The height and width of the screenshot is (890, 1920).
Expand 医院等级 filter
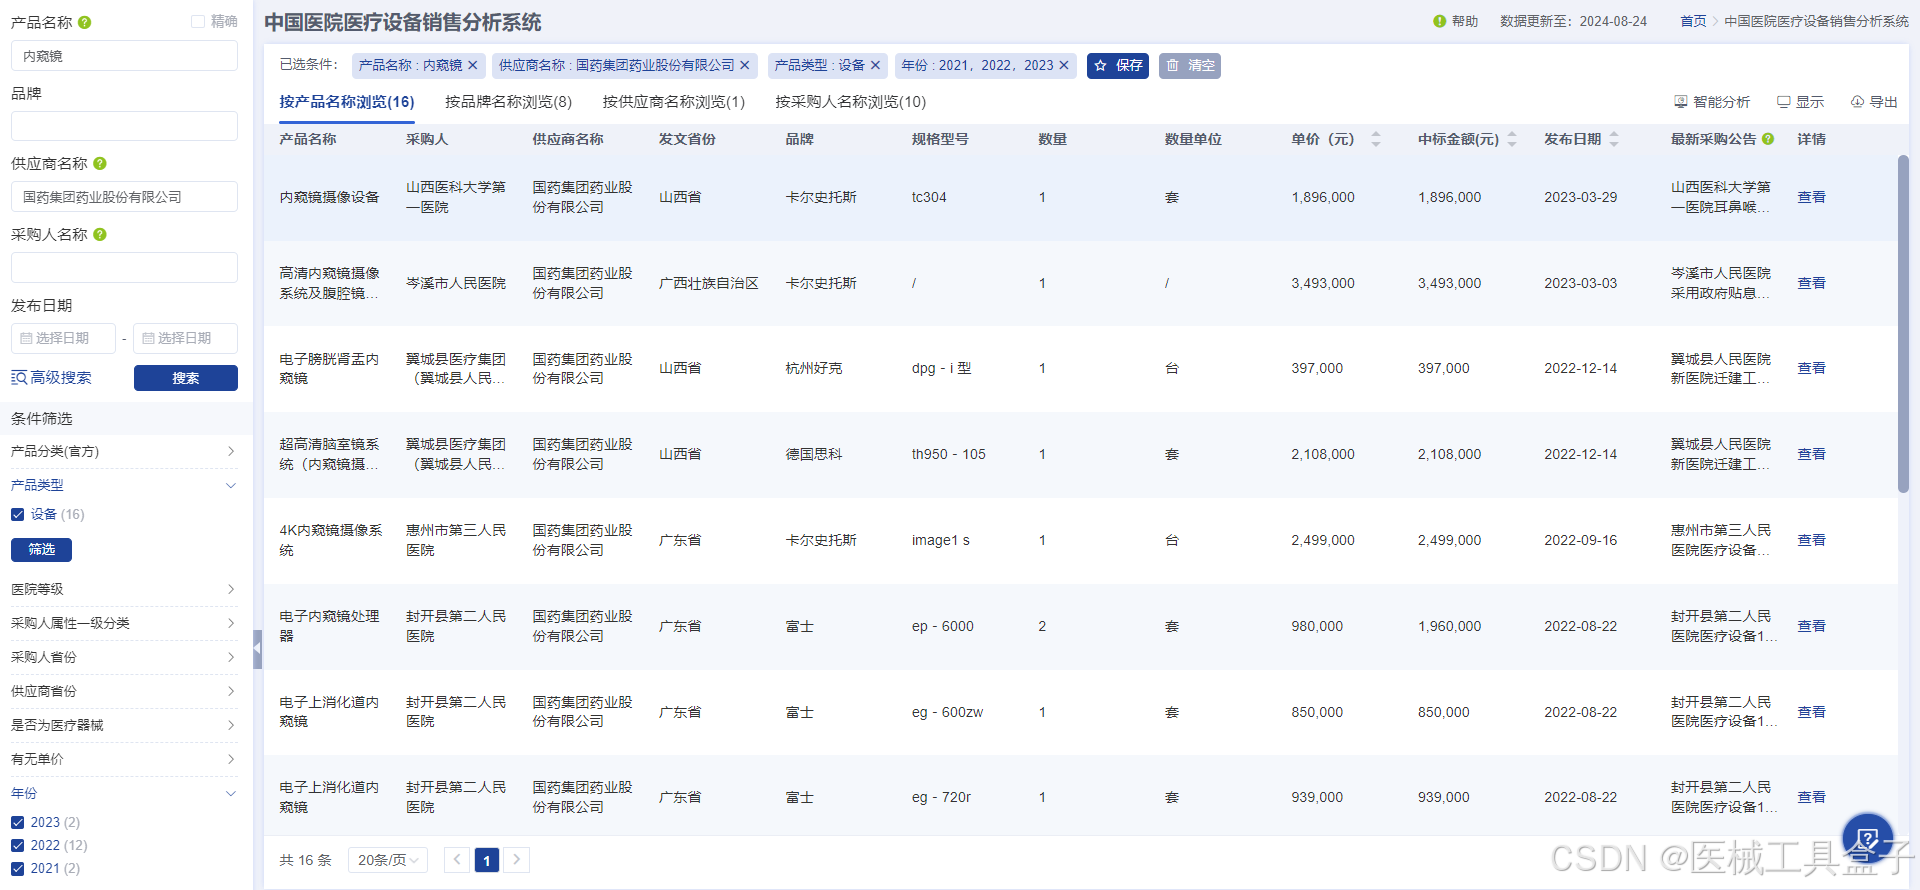pos(124,589)
